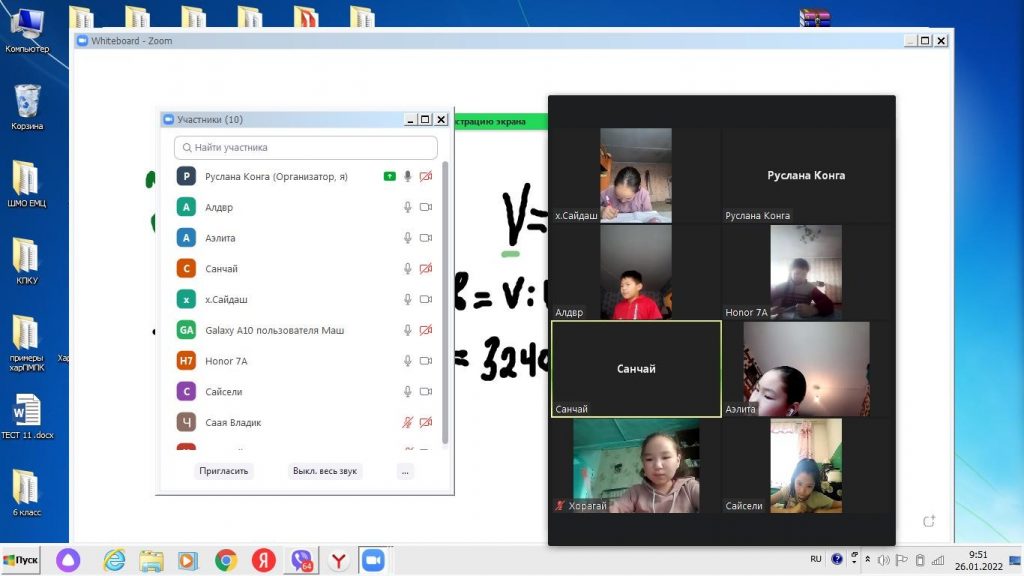The width and height of the screenshot is (1024, 576).
Task: Open more options with the ellipsis button
Action: 405,471
